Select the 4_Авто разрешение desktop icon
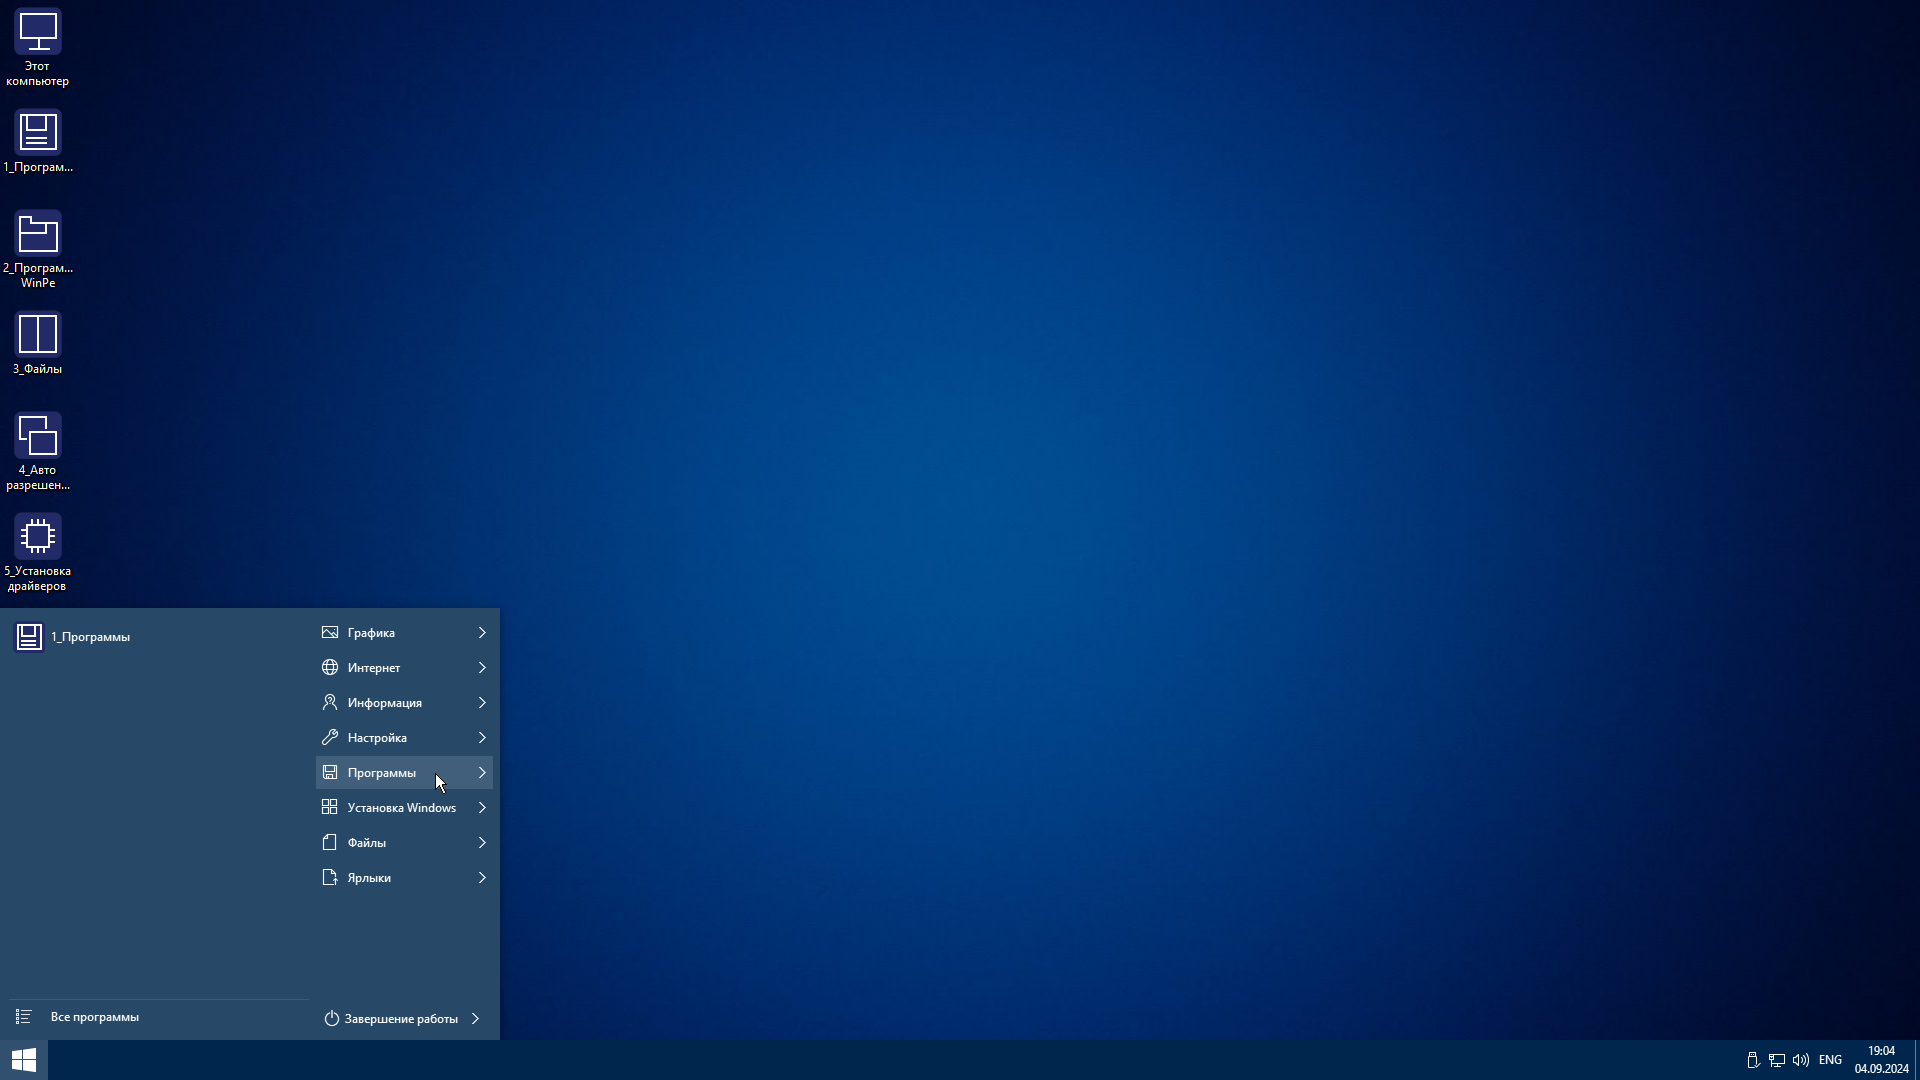Viewport: 1920px width, 1080px height. [38, 436]
